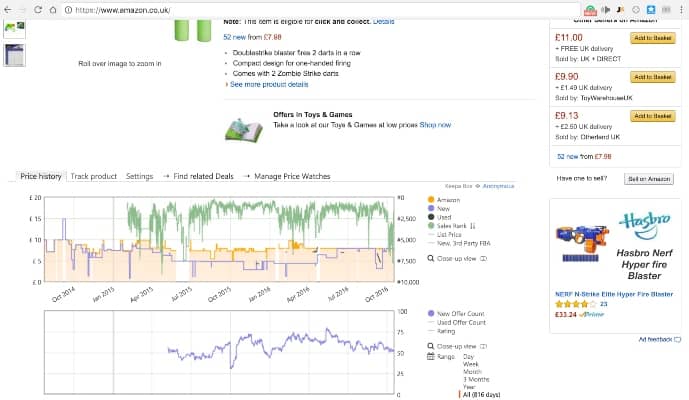Screen dimensions: 689x400
Task: Reload the page with refresh icon
Action: tap(38, 9)
